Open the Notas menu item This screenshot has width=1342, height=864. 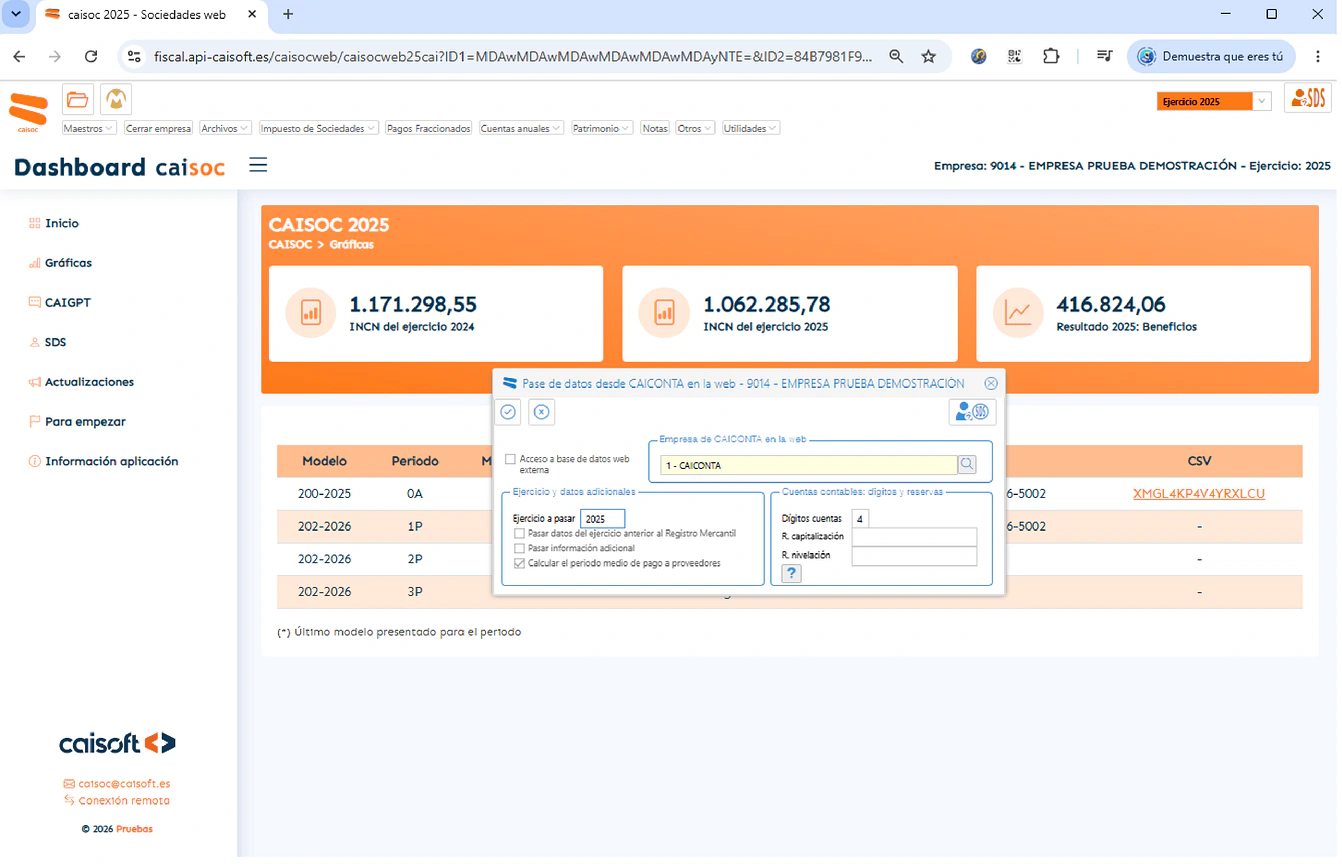click(x=655, y=128)
